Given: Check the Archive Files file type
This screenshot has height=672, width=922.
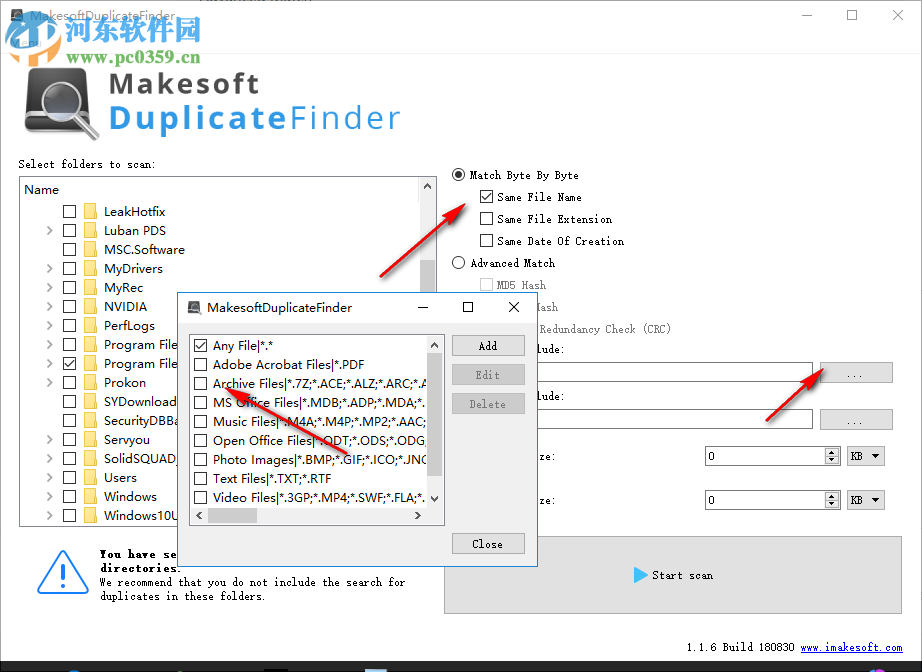Looking at the screenshot, I should pos(201,383).
